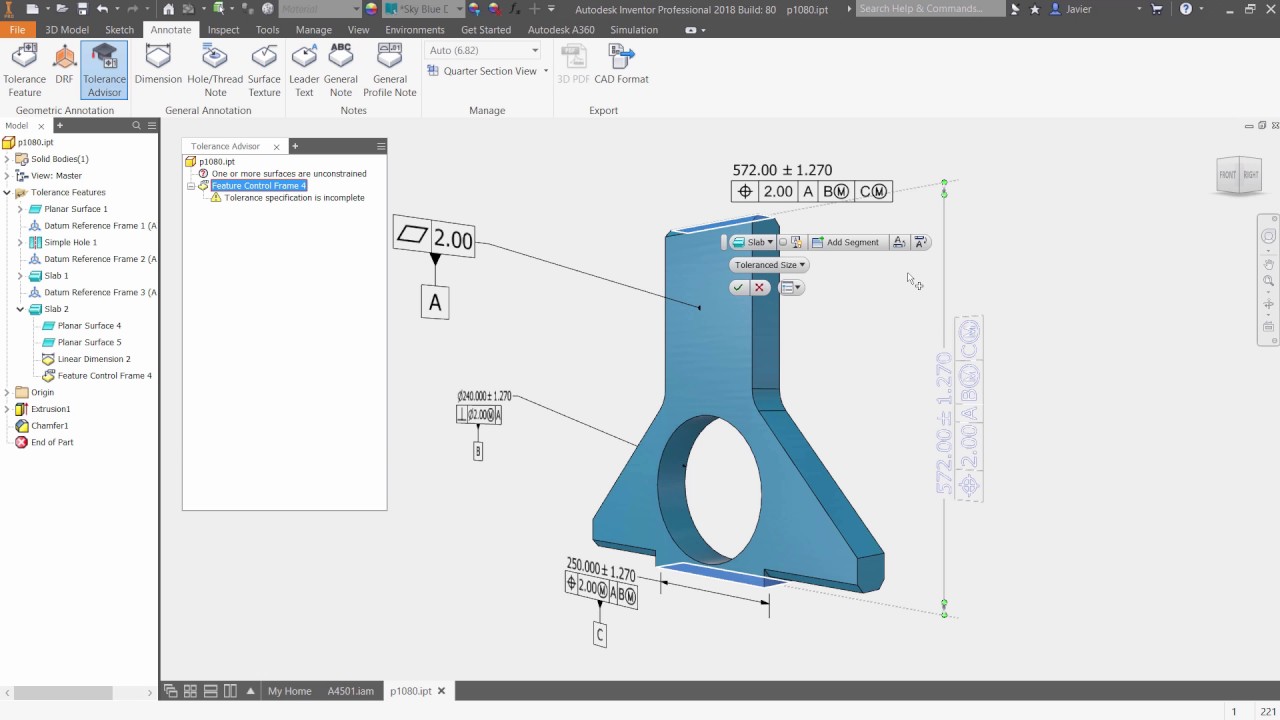Launch the Hole/Thread Note tool

pyautogui.click(x=215, y=70)
